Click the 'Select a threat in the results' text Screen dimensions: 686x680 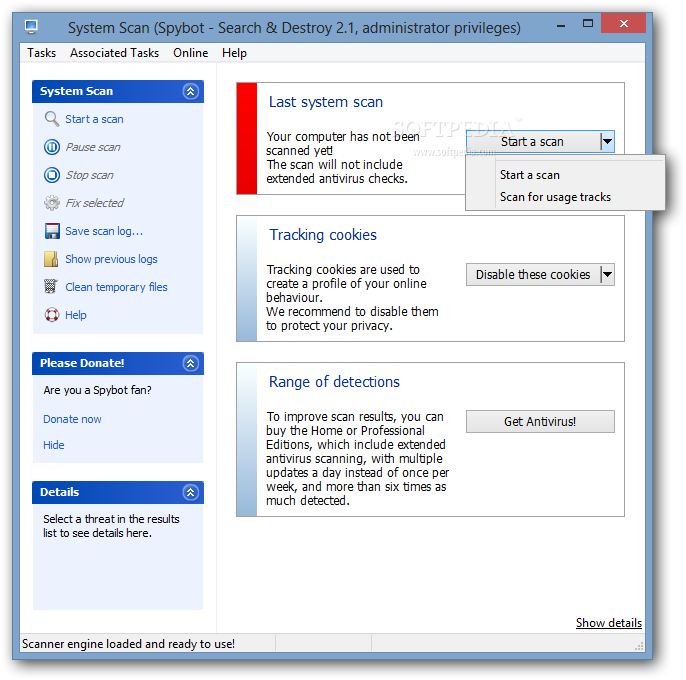tap(111, 519)
